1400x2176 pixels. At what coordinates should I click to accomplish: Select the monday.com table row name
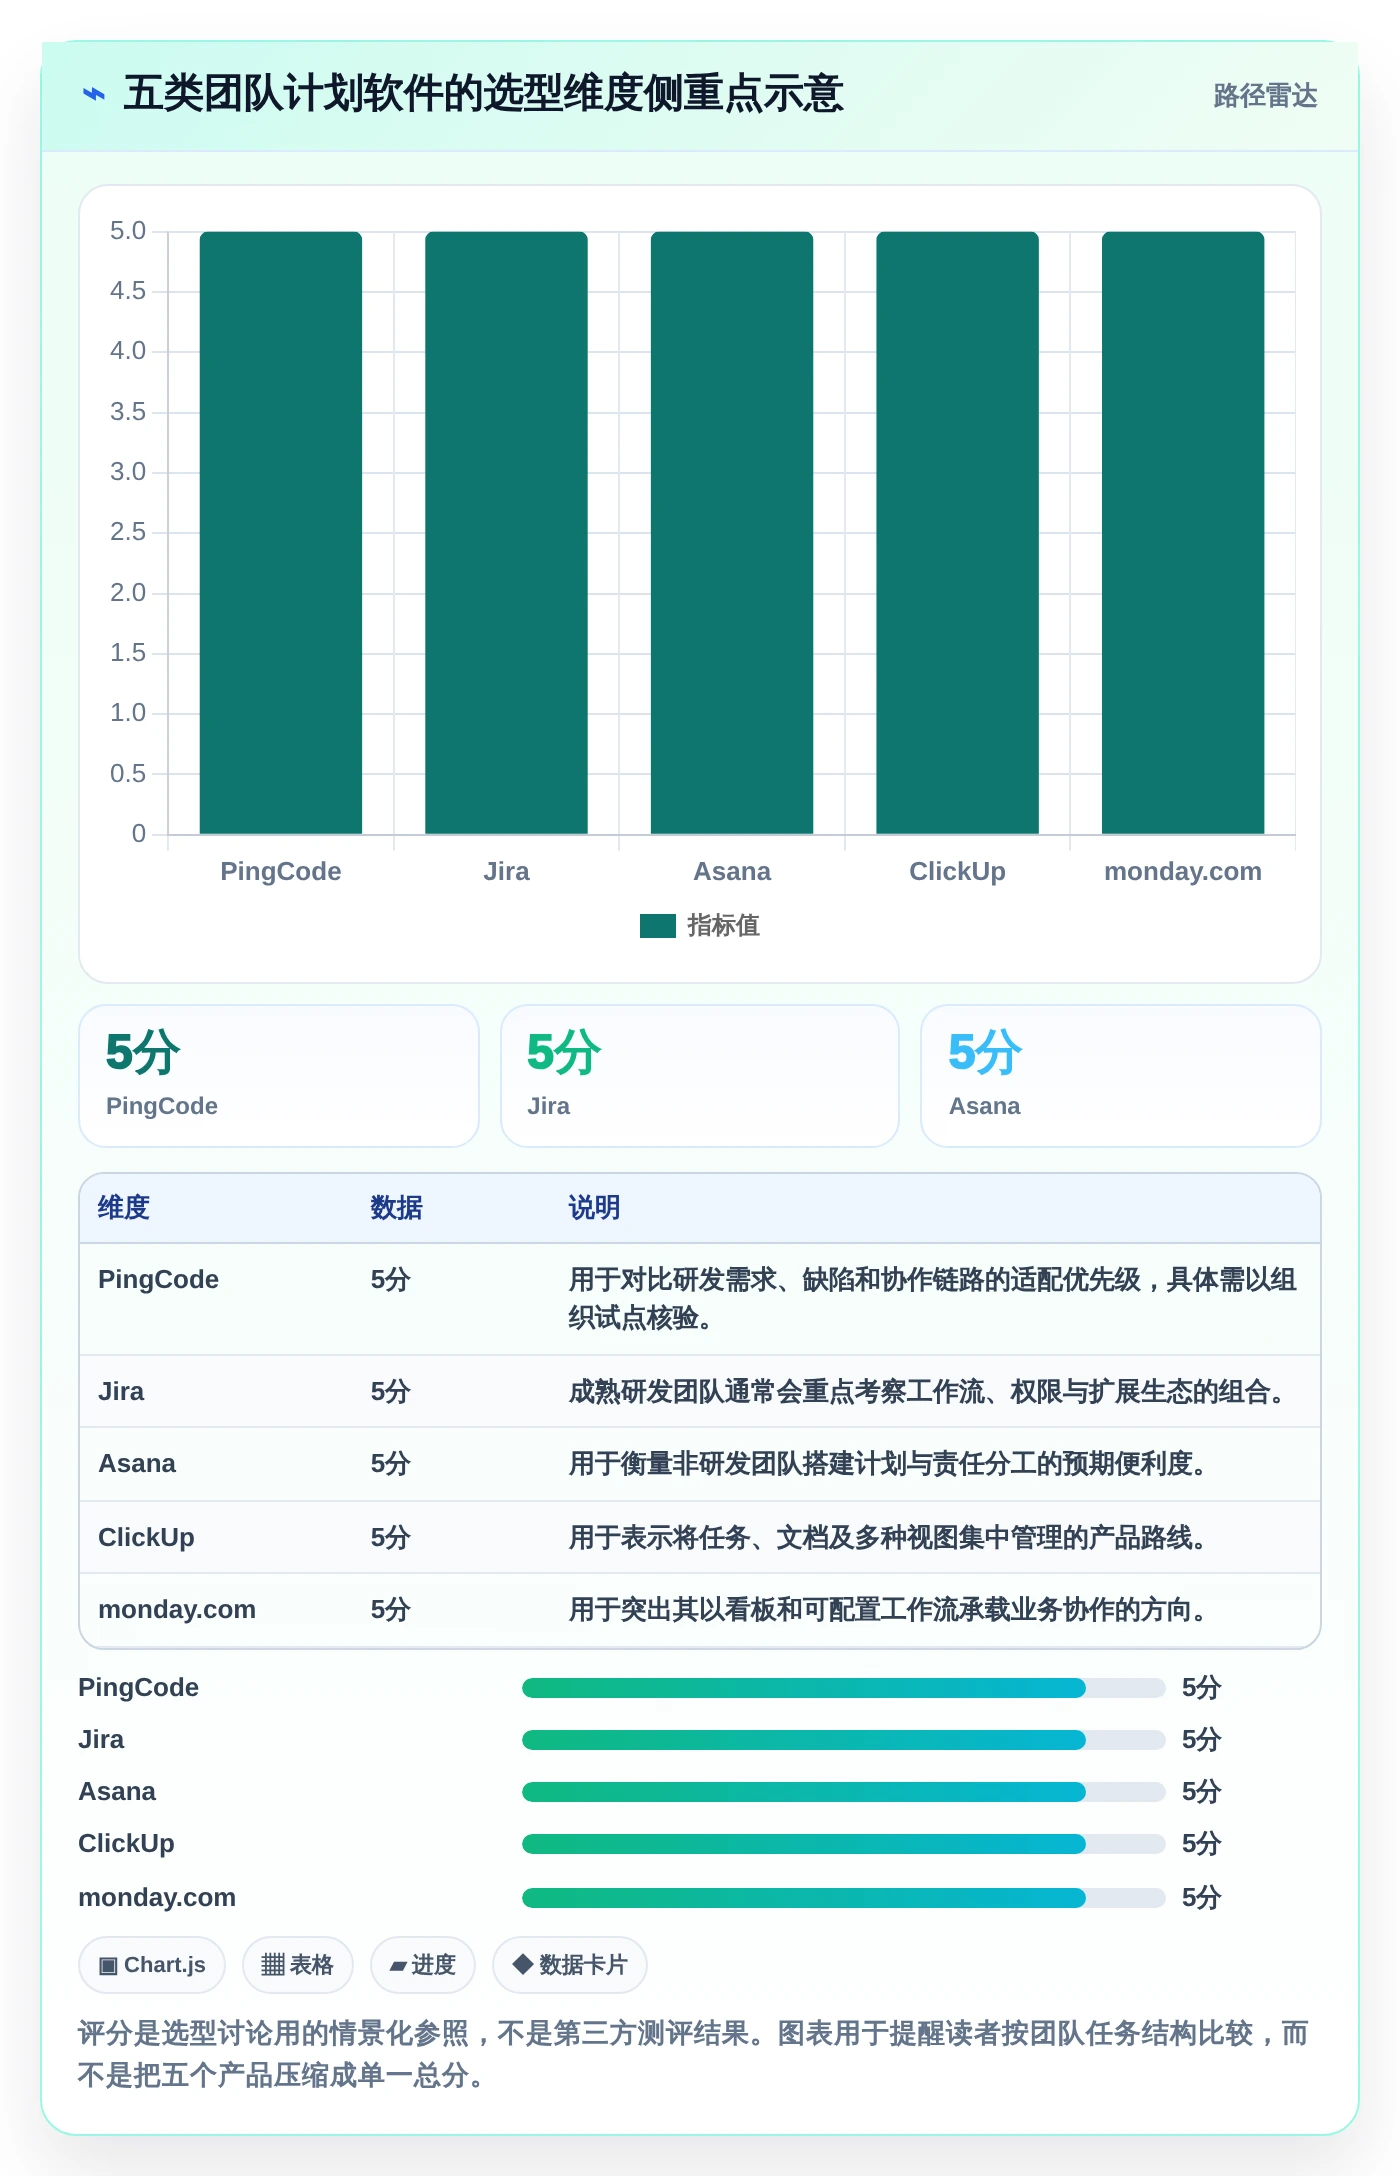click(x=177, y=1610)
